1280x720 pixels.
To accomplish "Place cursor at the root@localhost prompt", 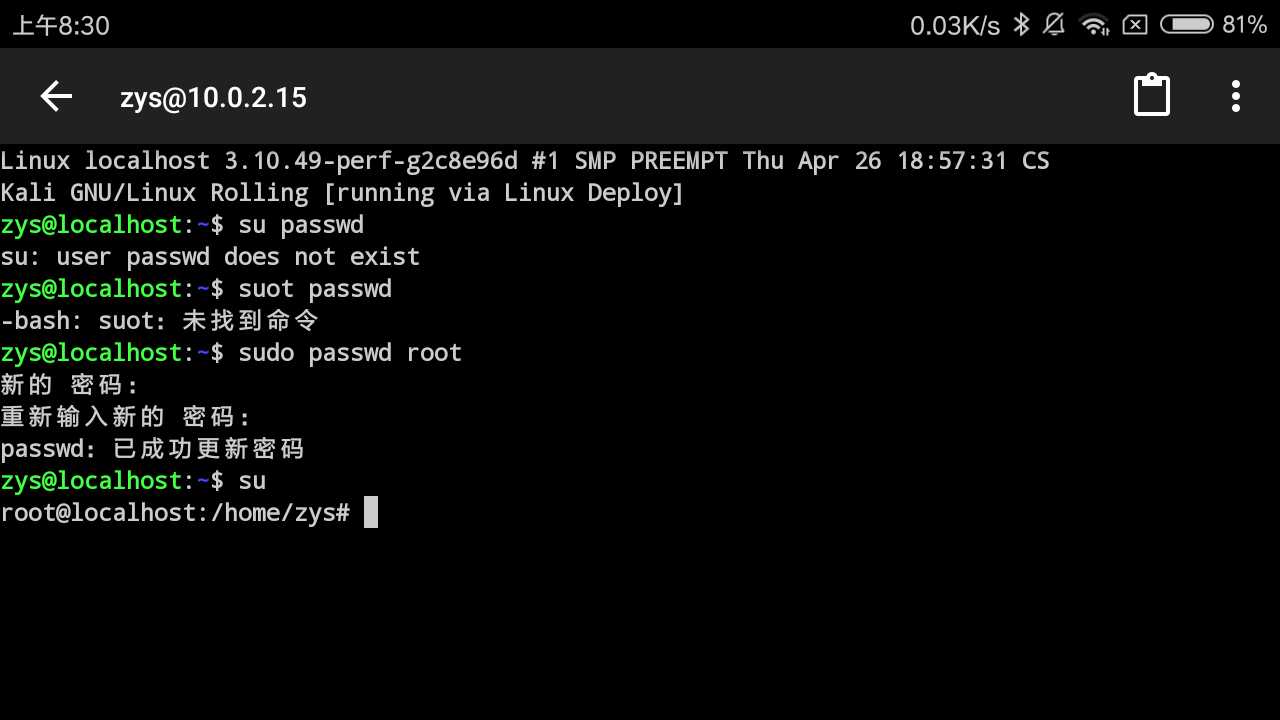I will [x=175, y=513].
